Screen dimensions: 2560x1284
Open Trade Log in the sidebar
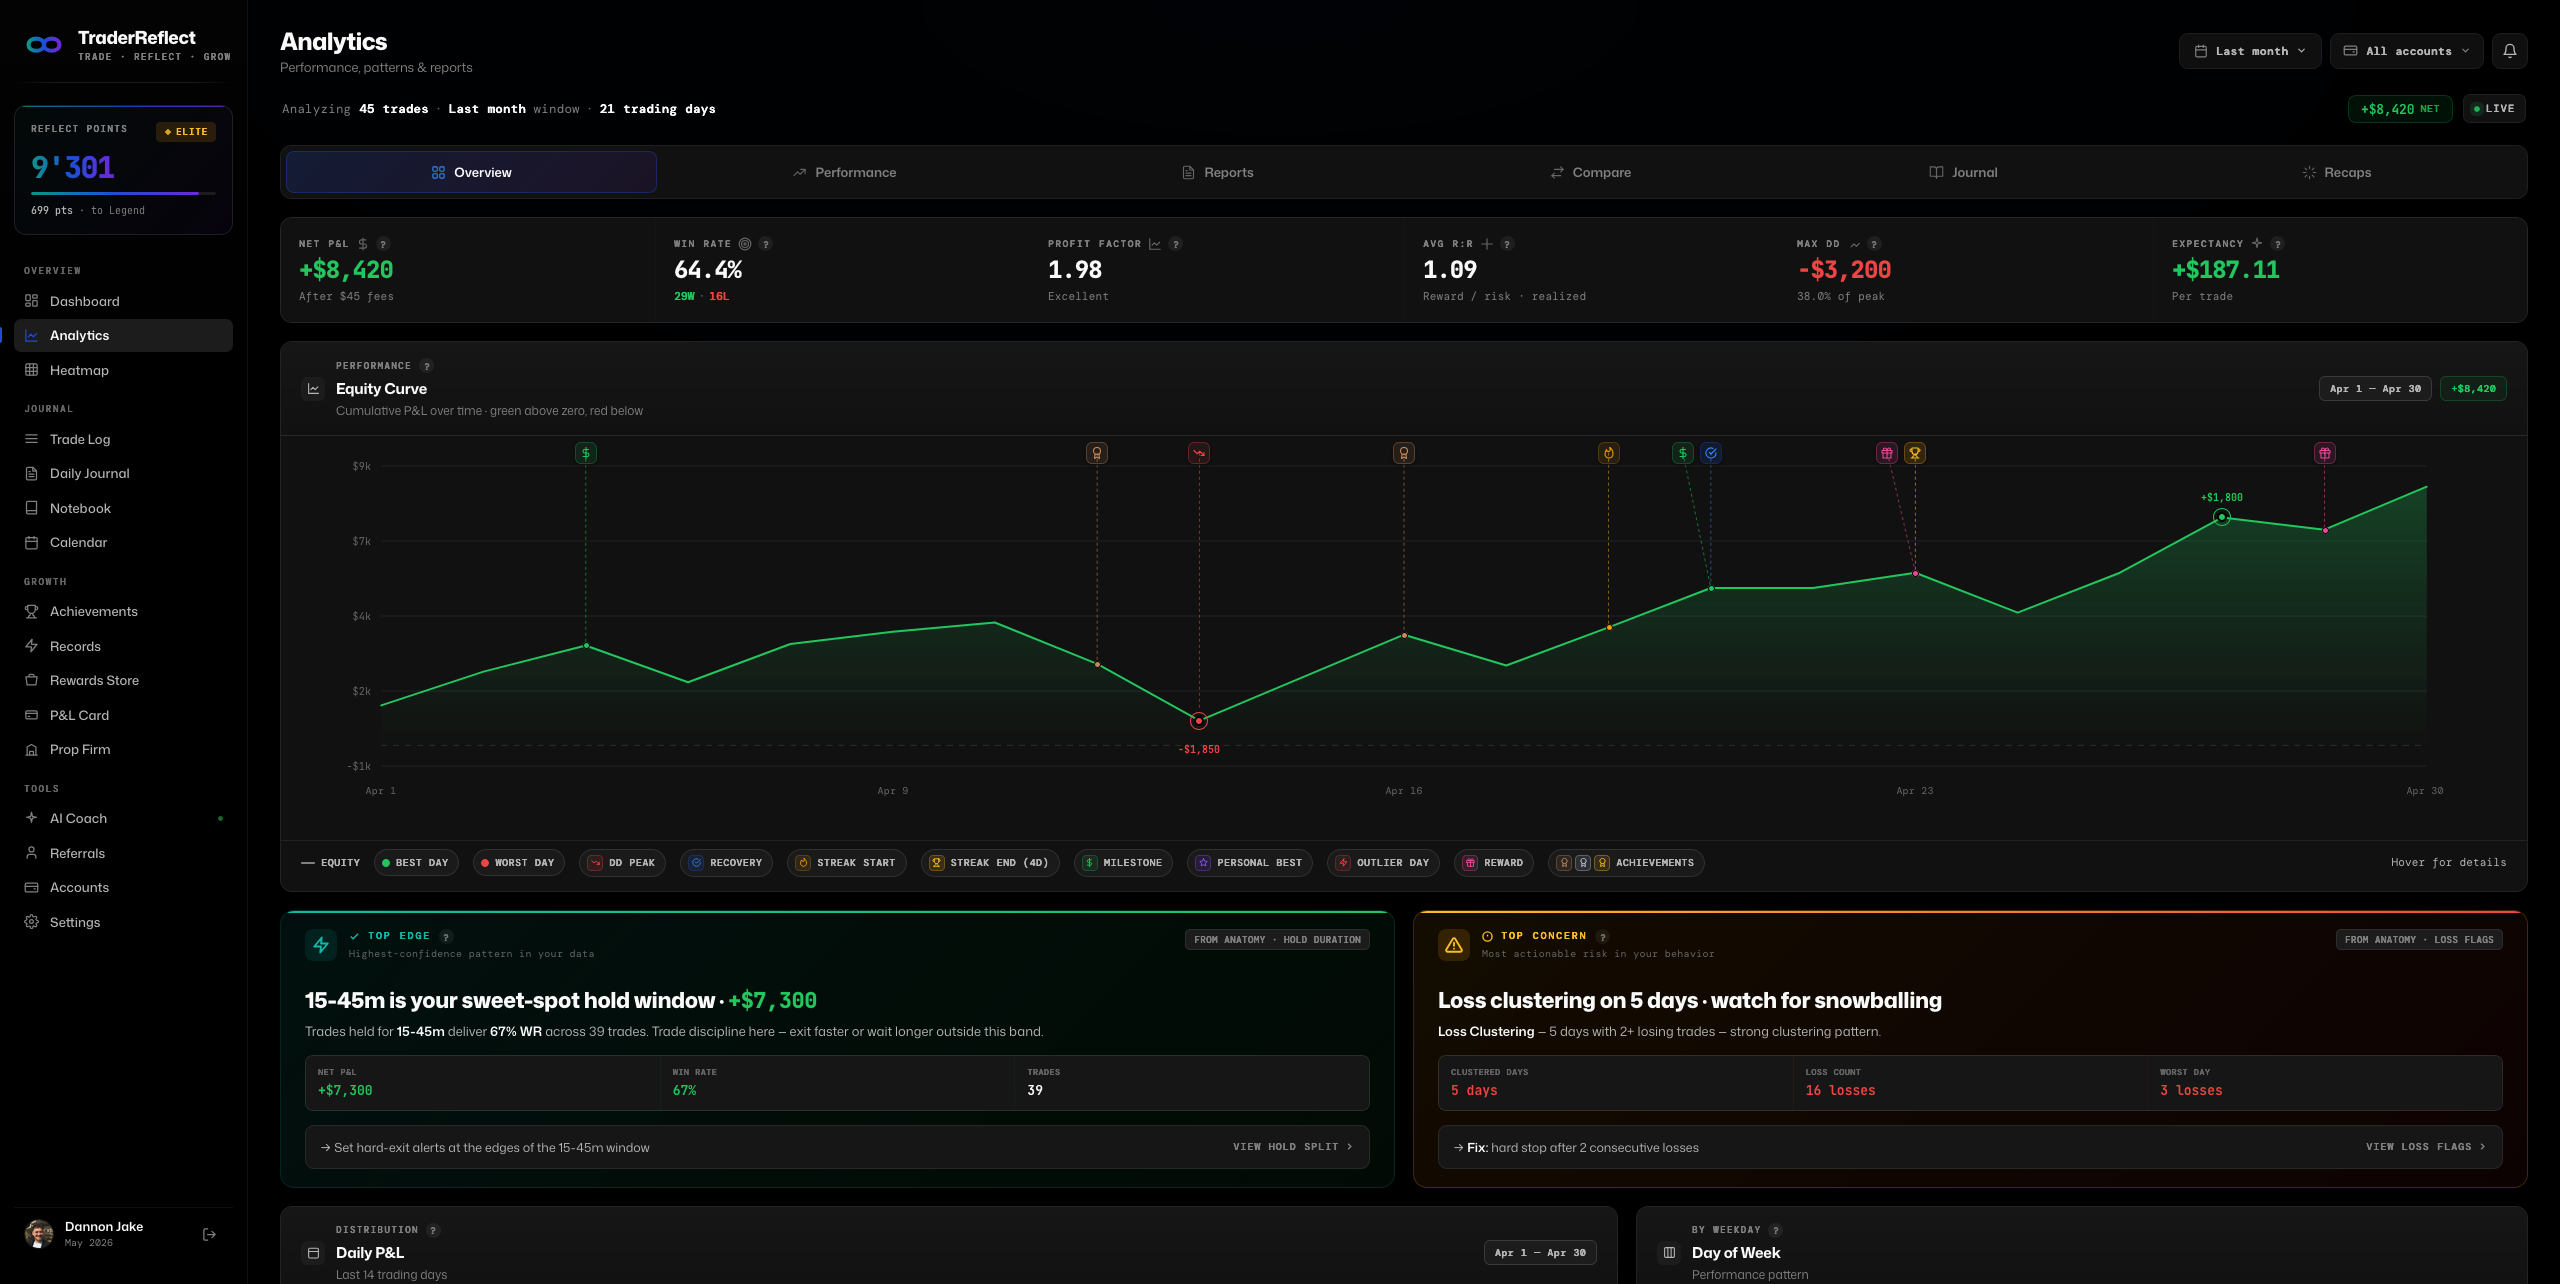(x=124, y=439)
